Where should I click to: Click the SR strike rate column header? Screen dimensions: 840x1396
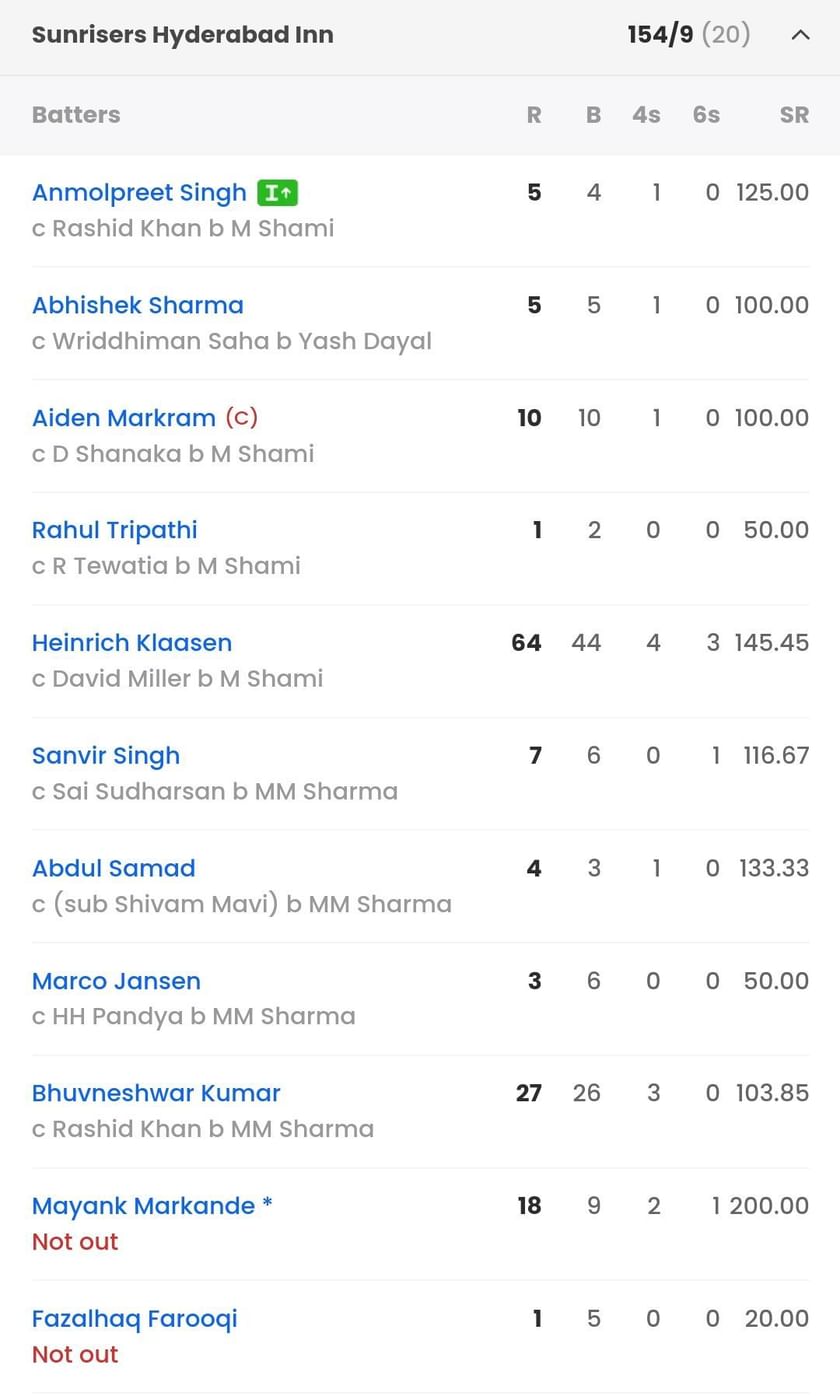(x=794, y=114)
